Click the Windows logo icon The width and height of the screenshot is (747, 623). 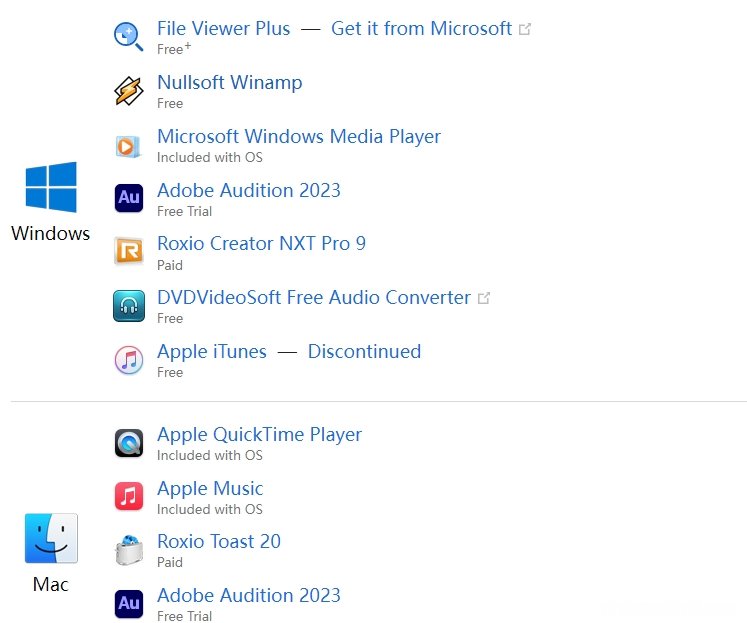(51, 187)
